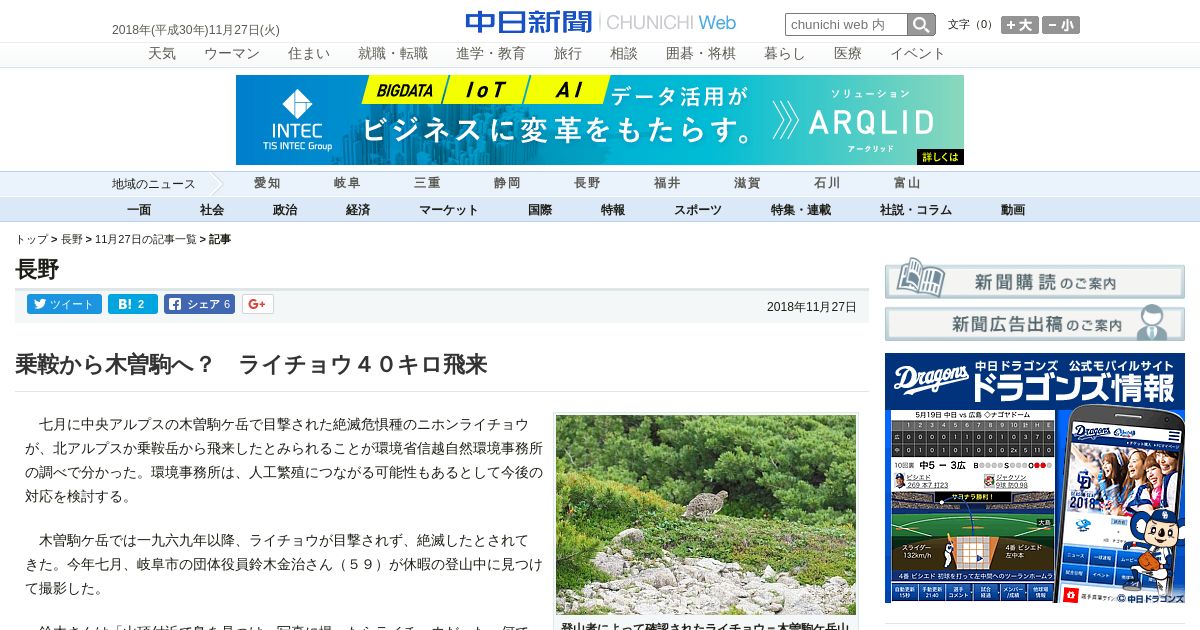Go to 一面 category
This screenshot has width=1200, height=630.
[x=139, y=210]
